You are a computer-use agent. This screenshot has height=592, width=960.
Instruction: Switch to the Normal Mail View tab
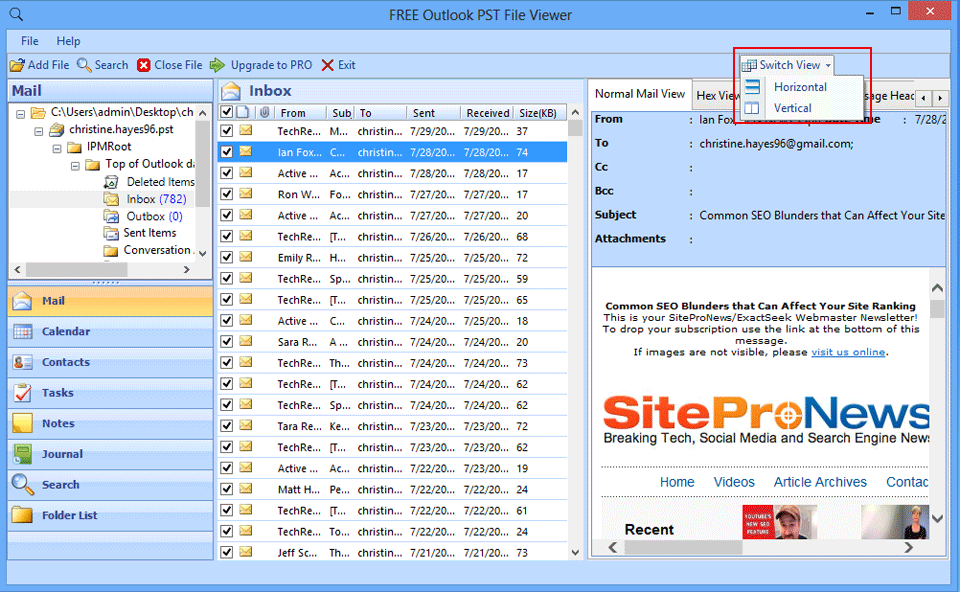click(640, 94)
